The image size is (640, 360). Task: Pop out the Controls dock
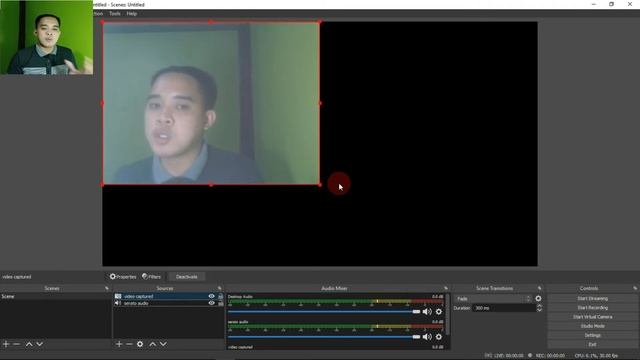635,288
